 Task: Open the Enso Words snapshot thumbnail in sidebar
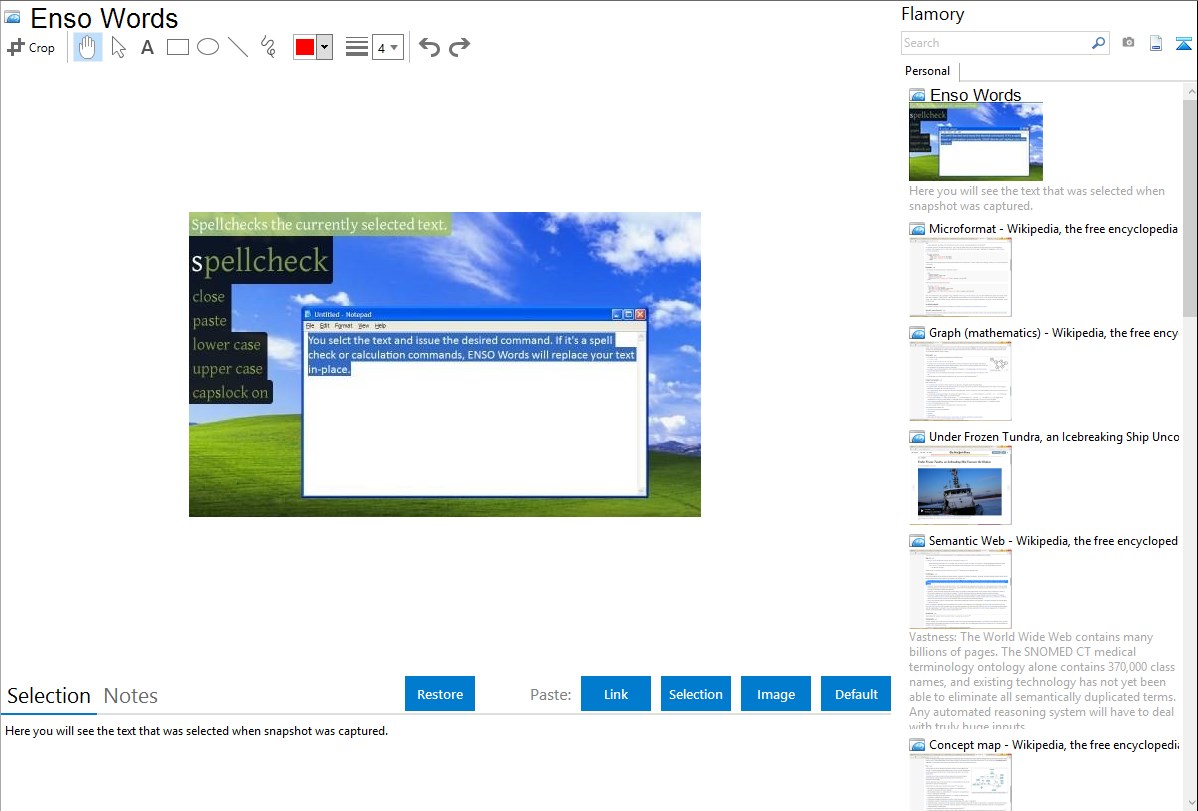(976, 142)
